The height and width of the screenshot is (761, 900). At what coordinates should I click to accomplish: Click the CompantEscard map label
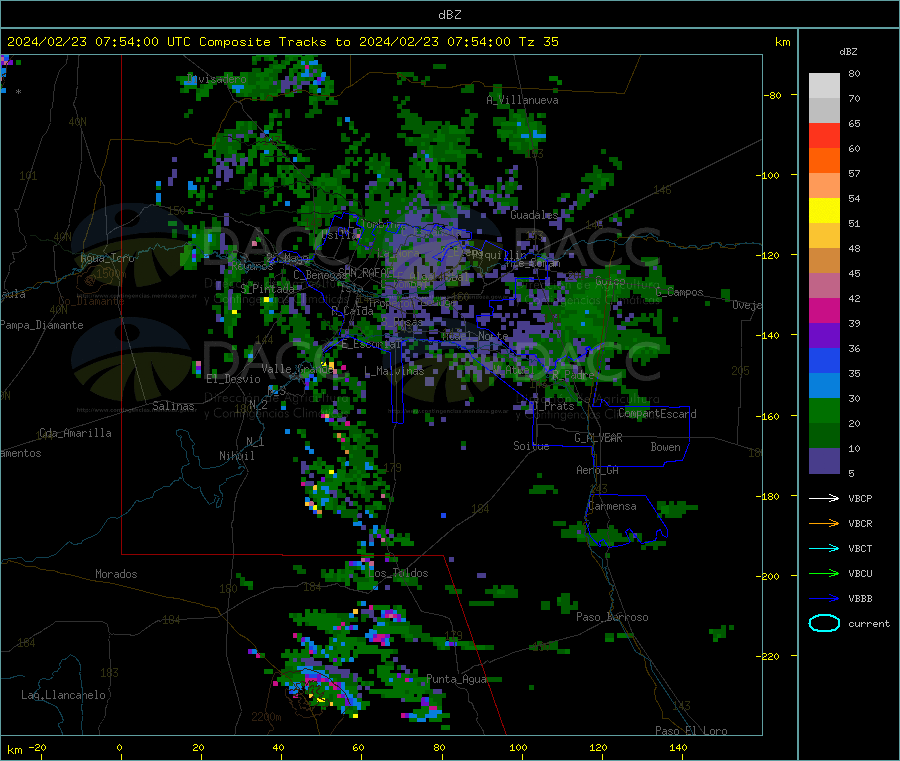tap(657, 413)
